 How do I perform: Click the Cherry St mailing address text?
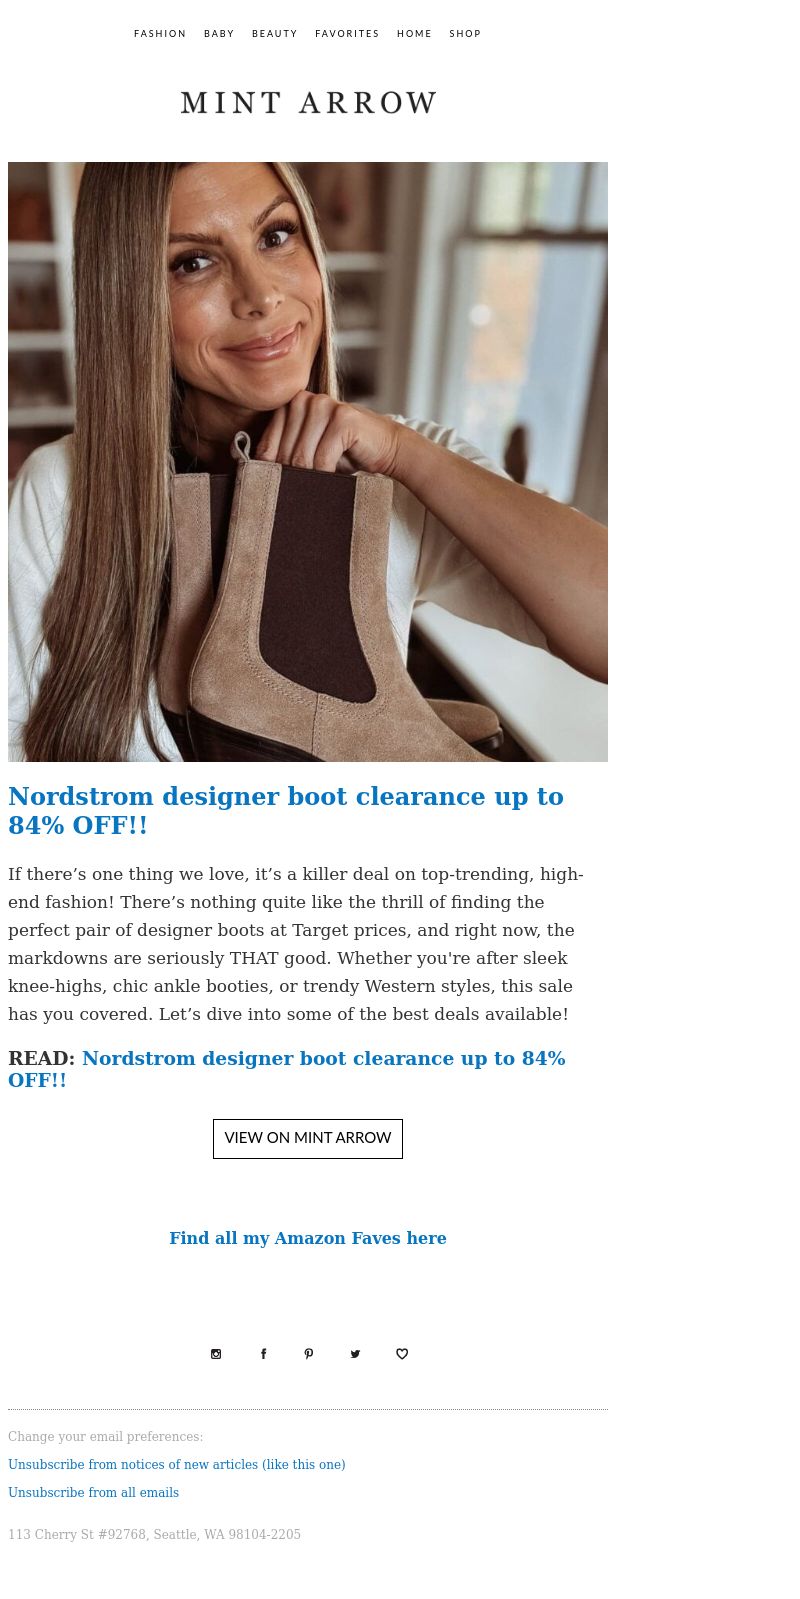click(x=154, y=1535)
